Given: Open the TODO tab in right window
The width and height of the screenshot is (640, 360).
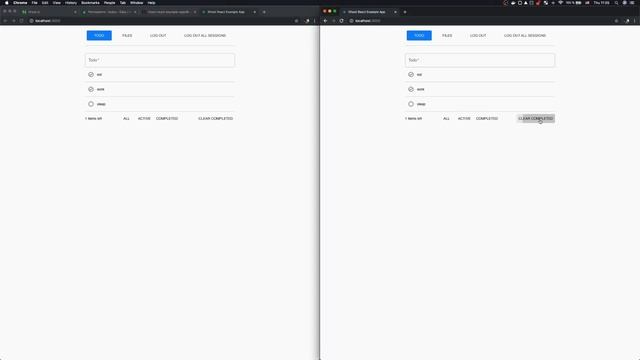Looking at the screenshot, I should coord(419,36).
